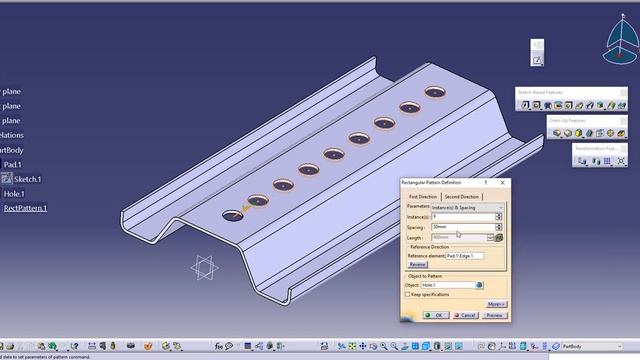Select the Thickness icon in Dress-Up Features
The height and width of the screenshot is (360, 640).
coord(600,133)
